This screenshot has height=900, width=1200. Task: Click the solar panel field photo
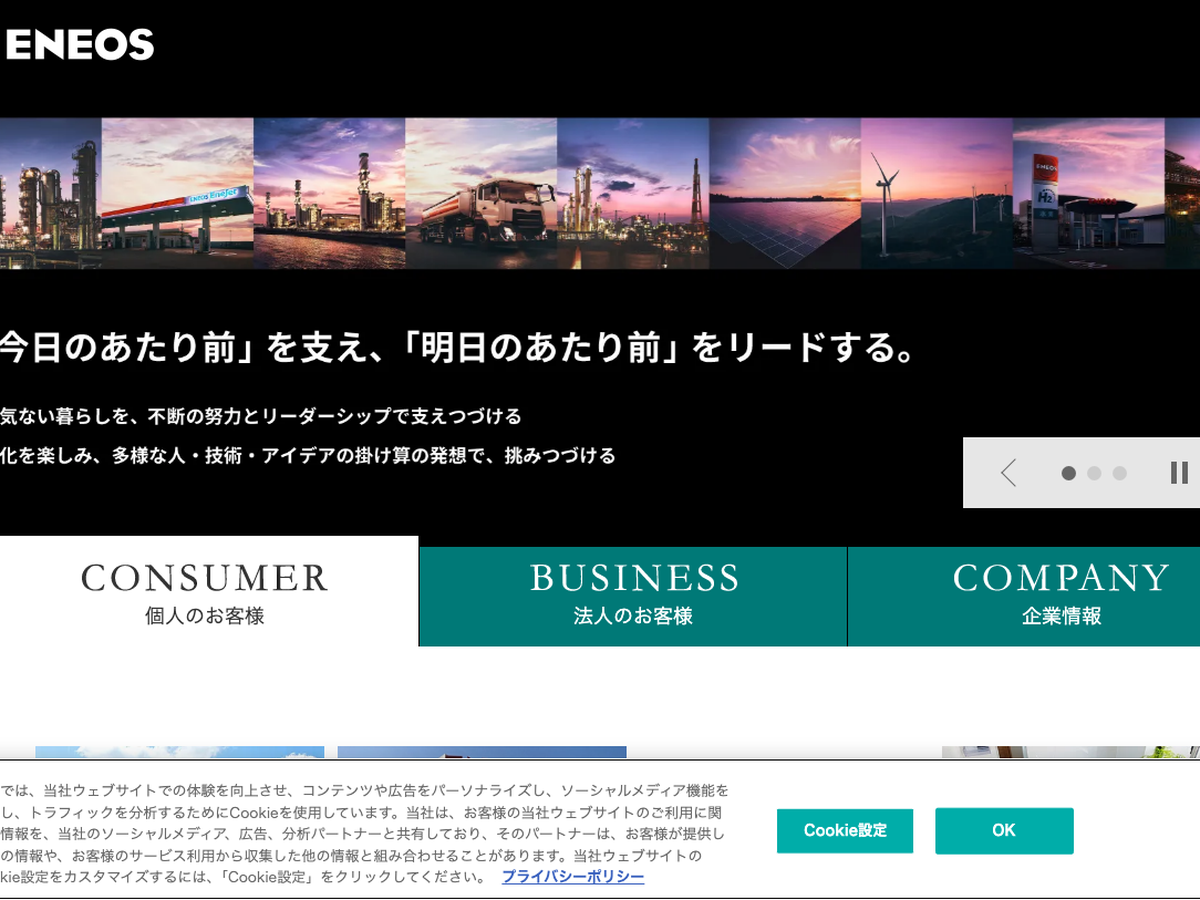point(785,194)
